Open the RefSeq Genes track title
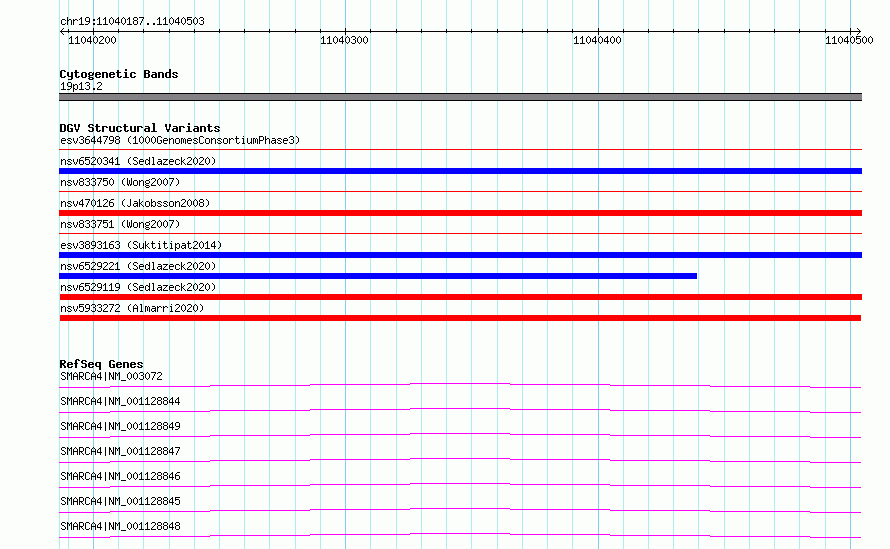Image resolution: width=890 pixels, height=549 pixels. click(x=101, y=364)
